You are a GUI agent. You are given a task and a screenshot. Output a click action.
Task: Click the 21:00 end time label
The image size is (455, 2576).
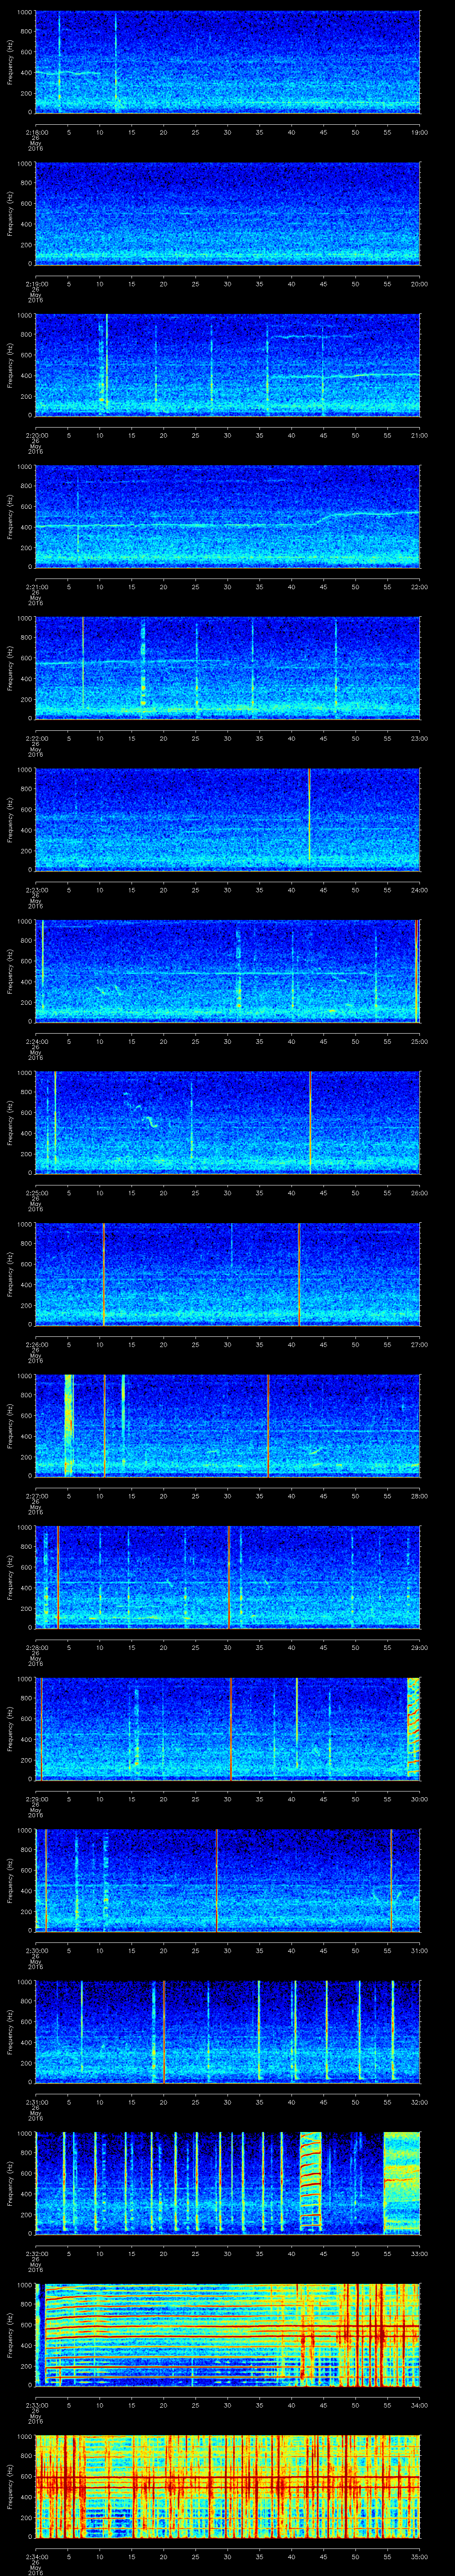coord(420,435)
